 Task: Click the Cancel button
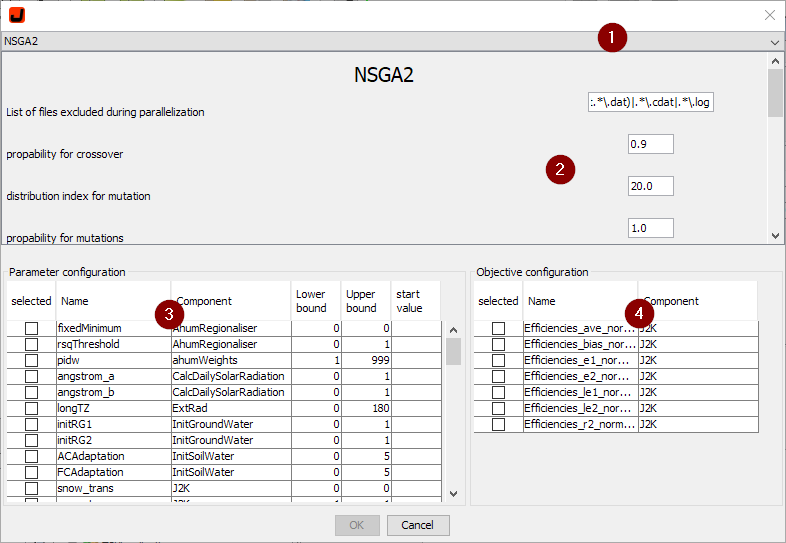(x=418, y=525)
